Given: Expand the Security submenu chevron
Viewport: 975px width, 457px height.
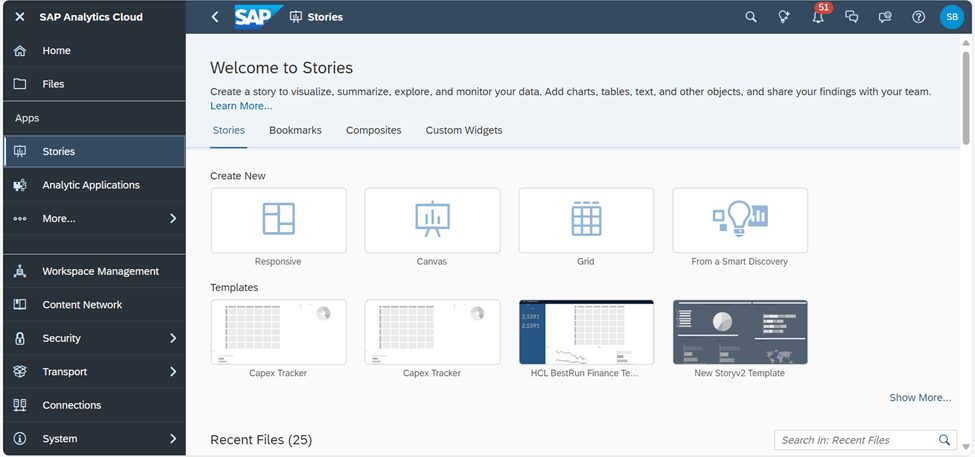Looking at the screenshot, I should 173,338.
